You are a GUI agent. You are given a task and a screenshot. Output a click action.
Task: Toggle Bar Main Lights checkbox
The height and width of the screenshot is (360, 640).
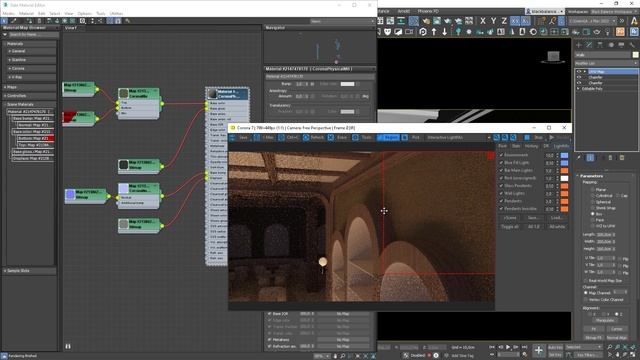pyautogui.click(x=501, y=171)
